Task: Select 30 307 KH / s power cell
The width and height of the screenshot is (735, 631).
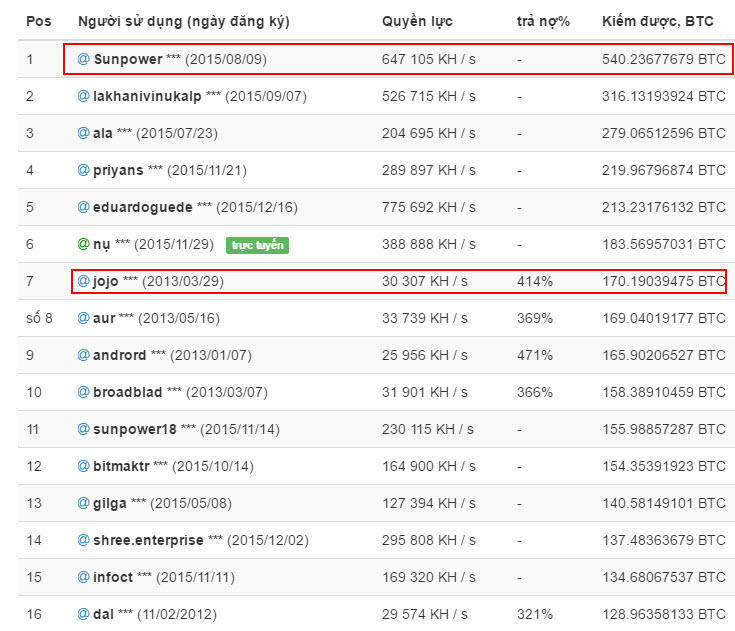Action: [425, 281]
